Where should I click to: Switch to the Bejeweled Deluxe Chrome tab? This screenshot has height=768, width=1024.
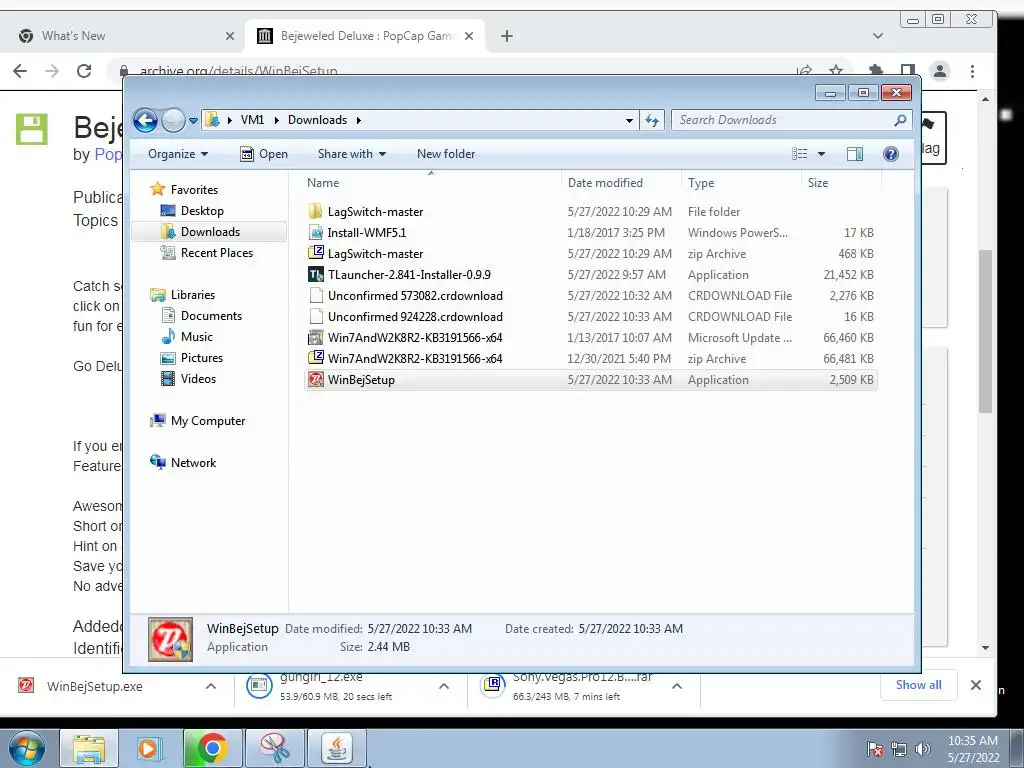pos(366,36)
